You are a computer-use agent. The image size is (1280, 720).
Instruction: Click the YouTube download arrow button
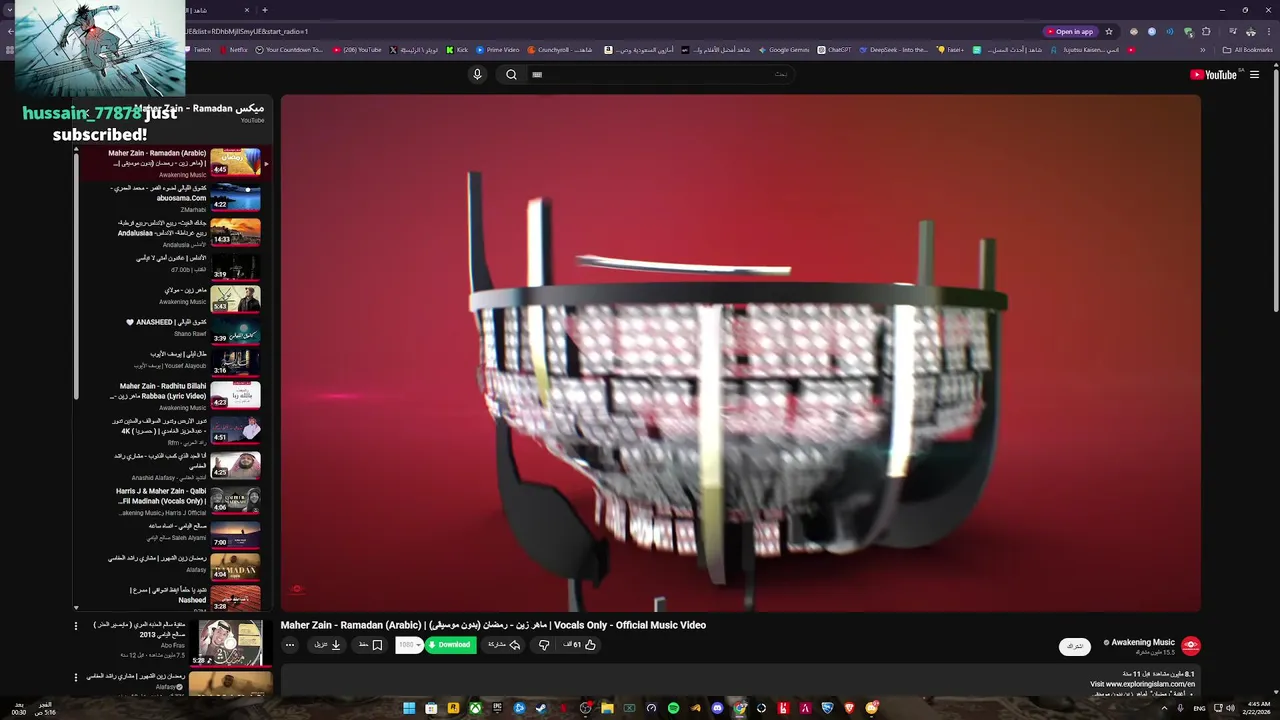click(328, 645)
